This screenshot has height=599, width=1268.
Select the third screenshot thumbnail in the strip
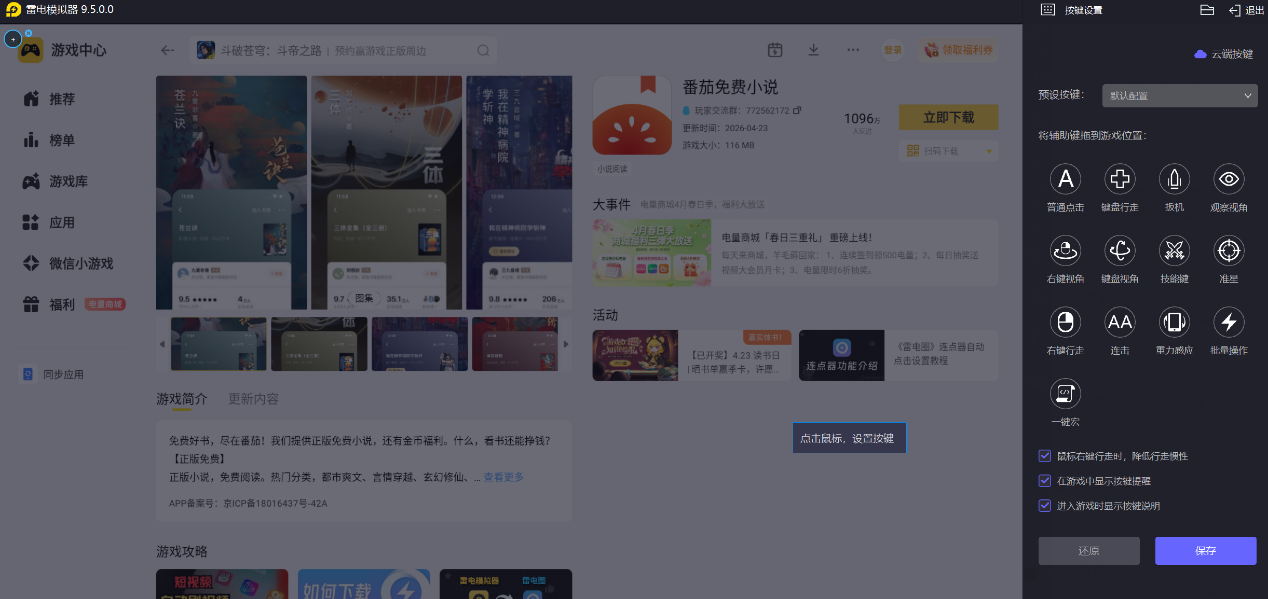pyautogui.click(x=420, y=344)
